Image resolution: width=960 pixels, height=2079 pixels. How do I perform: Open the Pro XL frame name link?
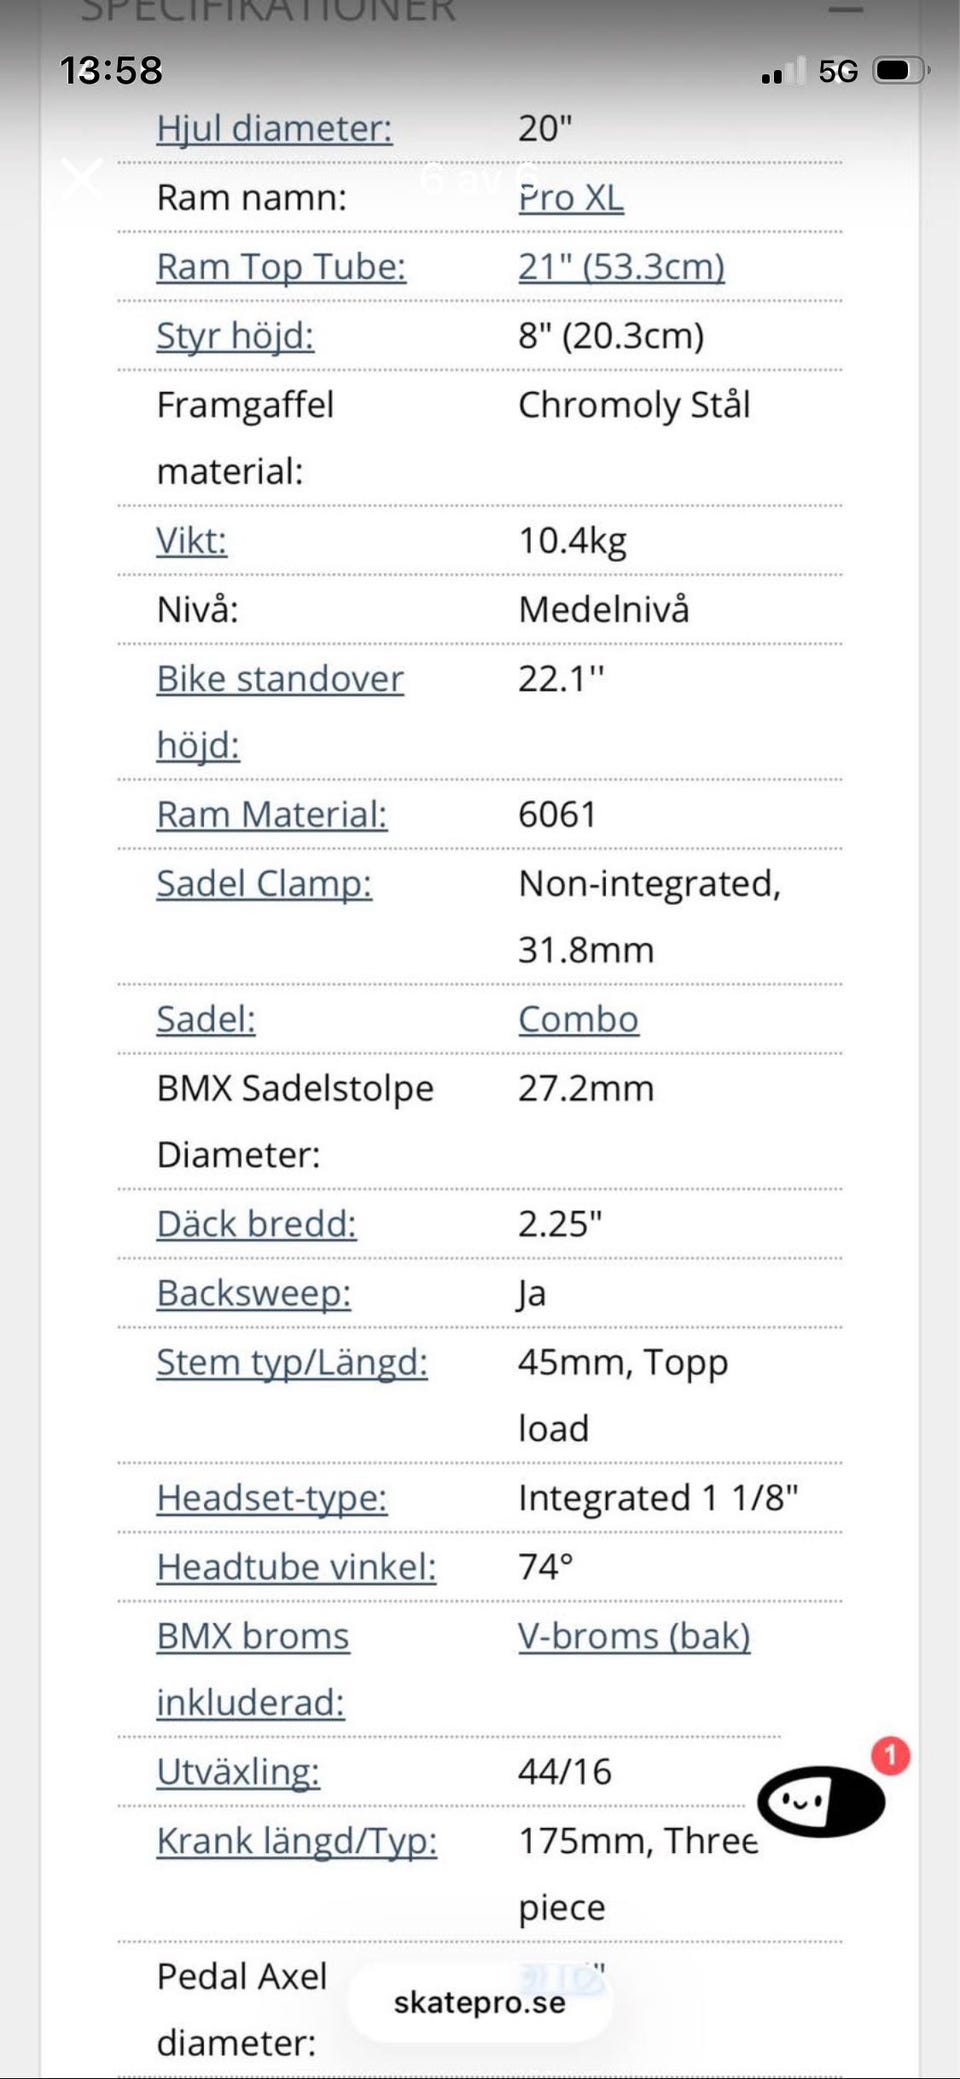click(x=571, y=198)
